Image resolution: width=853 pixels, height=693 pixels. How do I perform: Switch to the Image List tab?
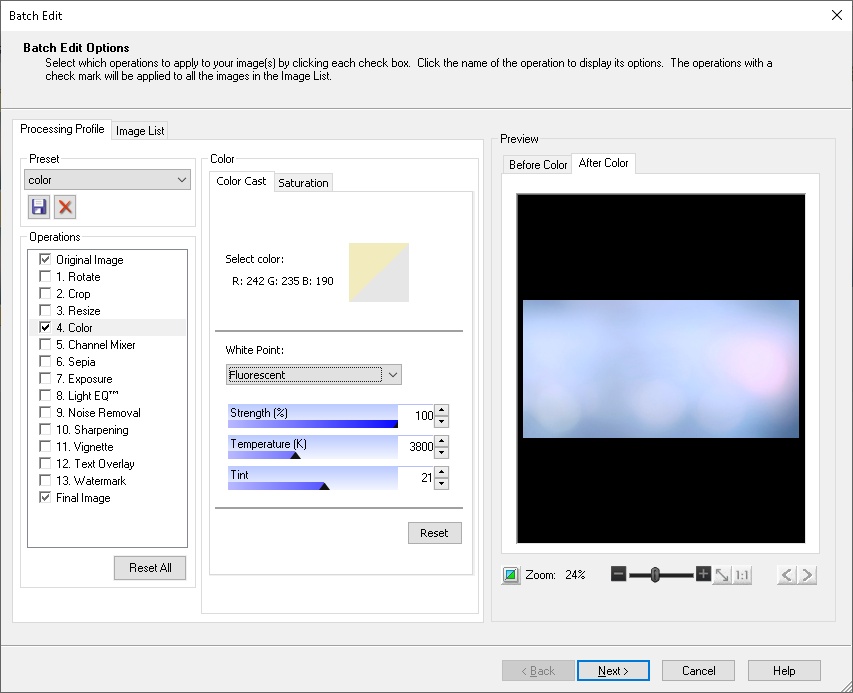click(139, 130)
